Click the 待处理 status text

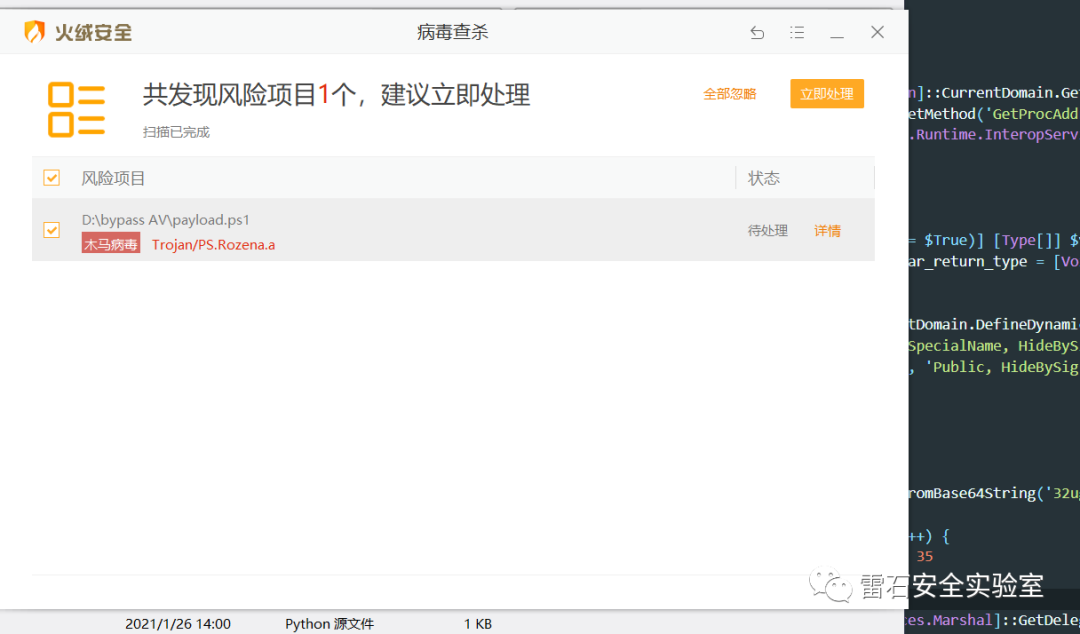click(768, 231)
